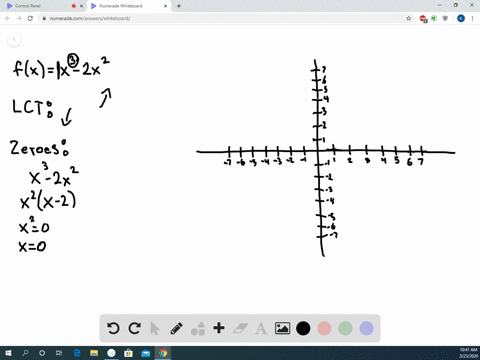Screen dimensions: 480x360
Task: Open the shapes tool
Action: coord(198,328)
